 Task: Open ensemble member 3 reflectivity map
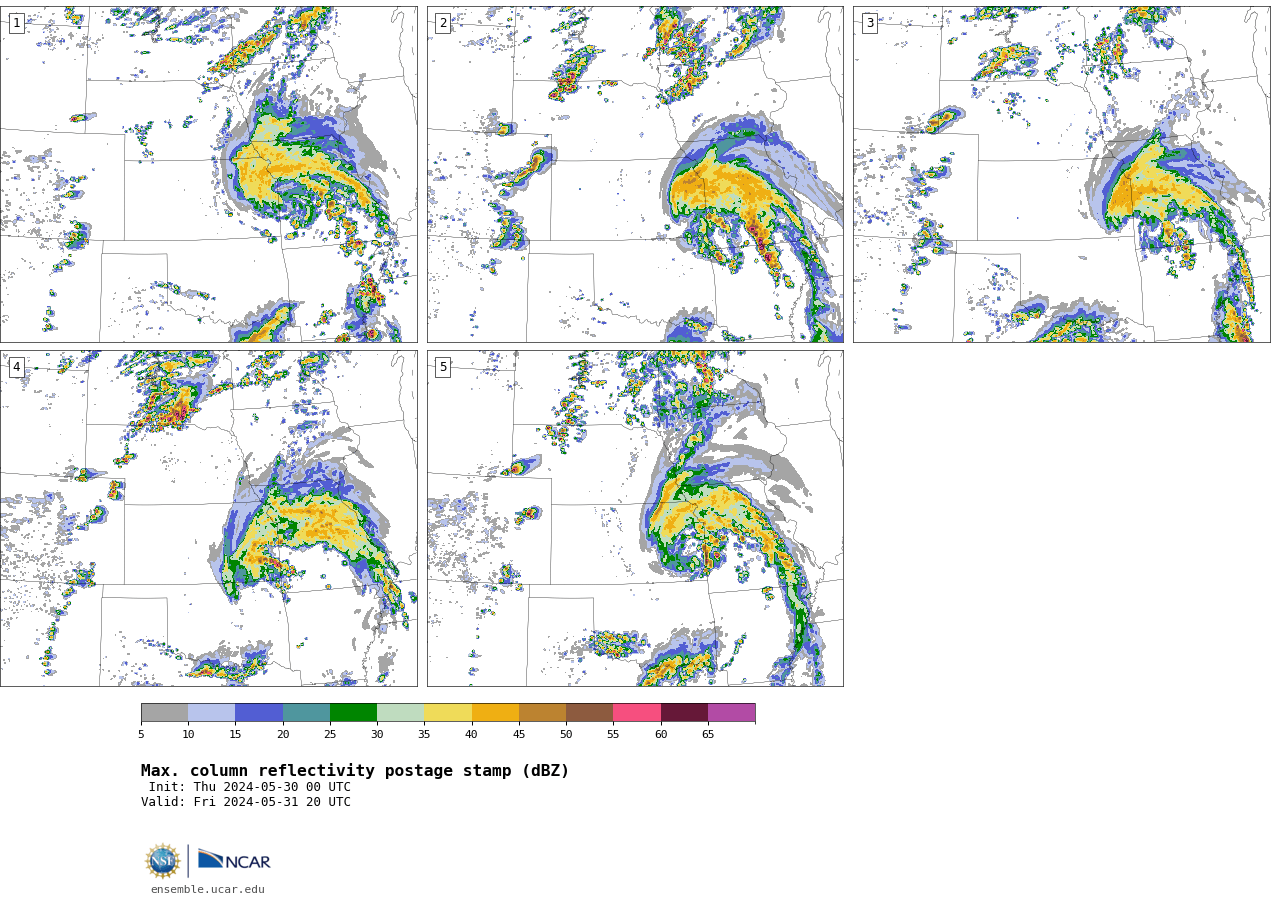(x=1062, y=175)
